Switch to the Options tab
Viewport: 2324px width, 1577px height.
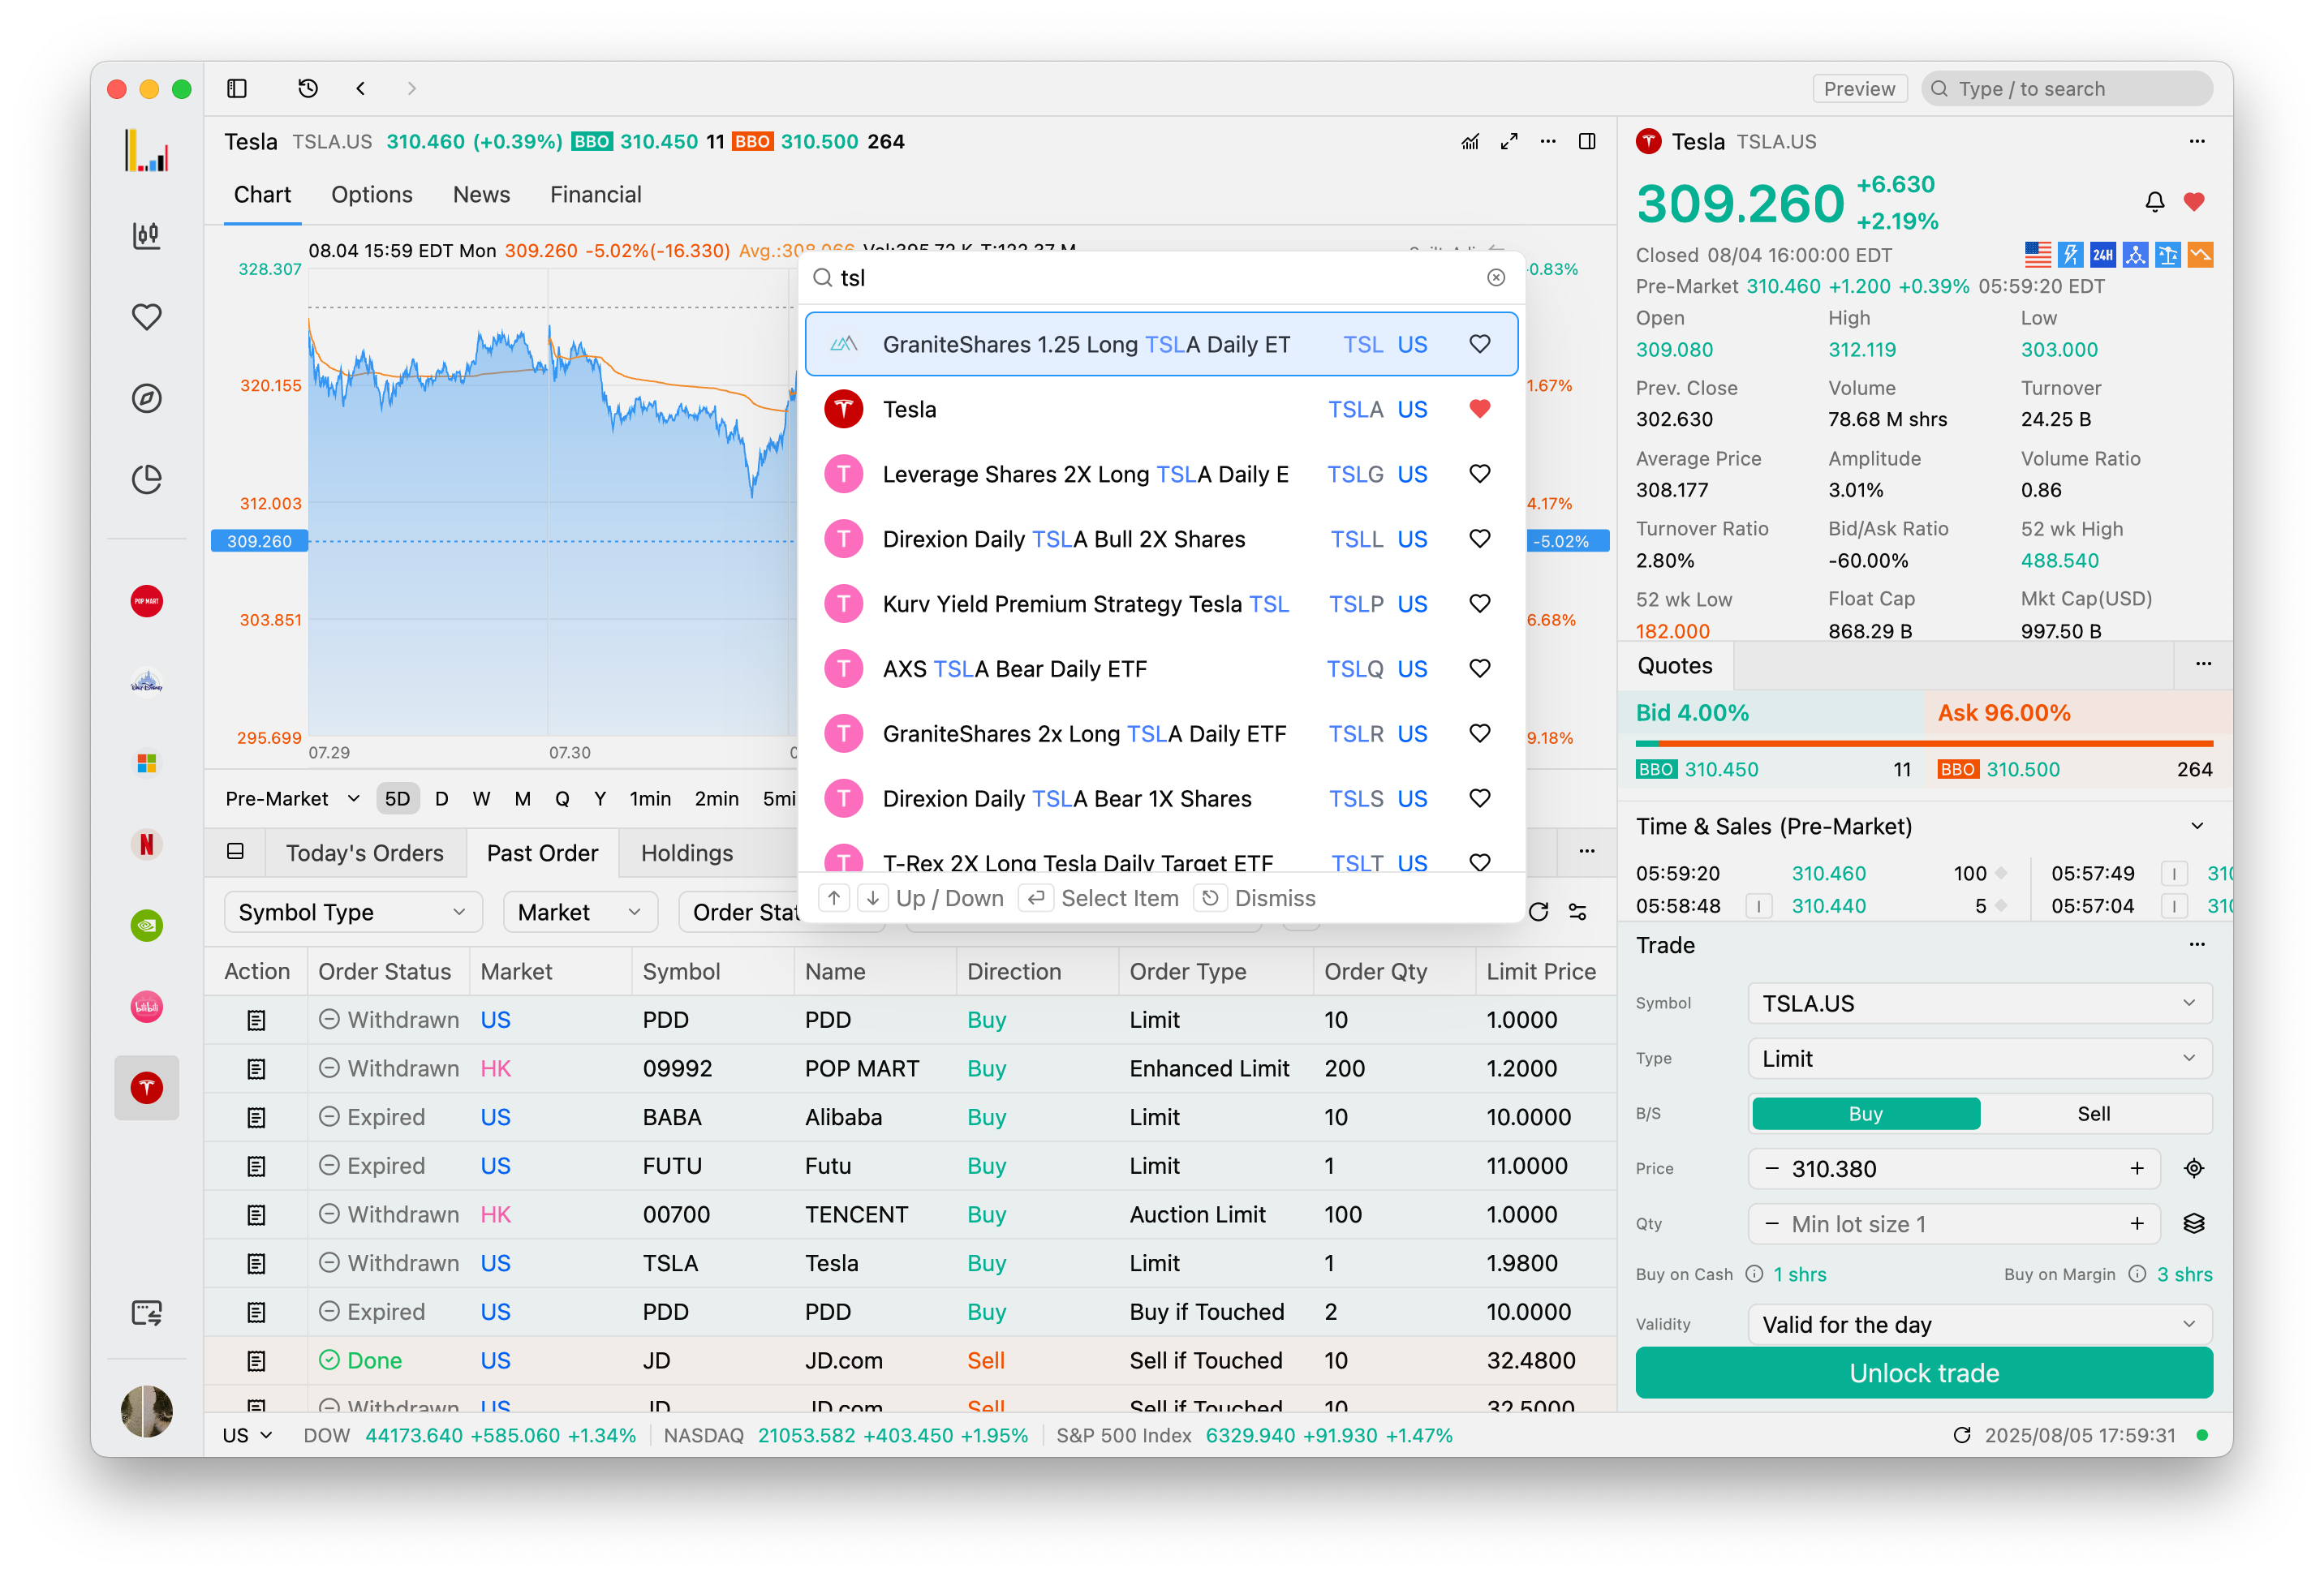[x=372, y=195]
